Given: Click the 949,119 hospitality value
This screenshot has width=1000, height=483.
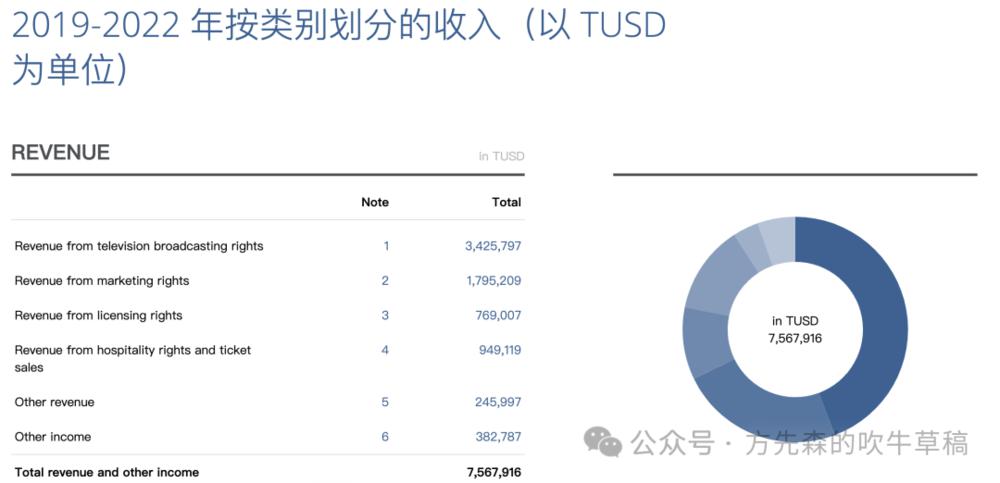Looking at the screenshot, I should coord(498,350).
